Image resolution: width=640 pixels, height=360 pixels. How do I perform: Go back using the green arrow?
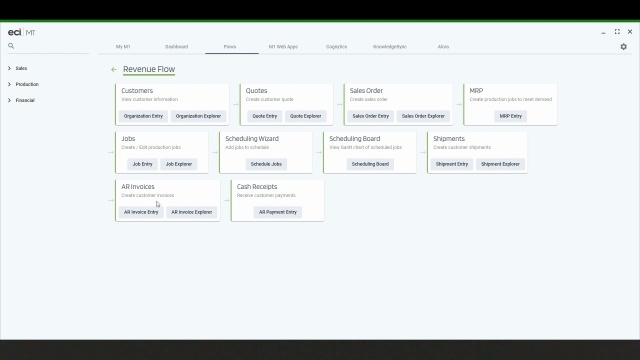click(114, 70)
